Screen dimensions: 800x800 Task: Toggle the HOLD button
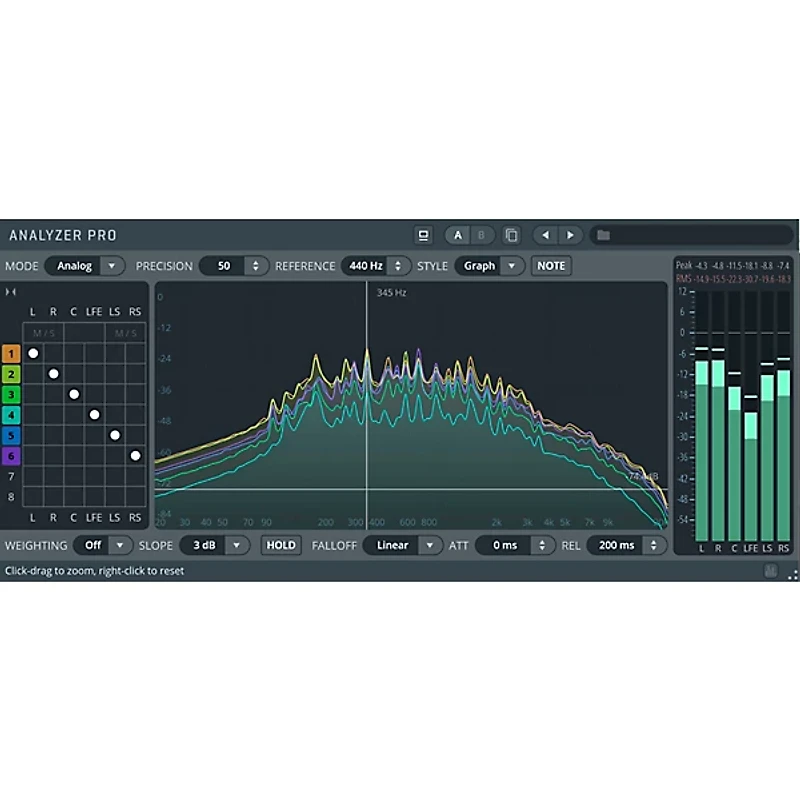click(x=281, y=545)
